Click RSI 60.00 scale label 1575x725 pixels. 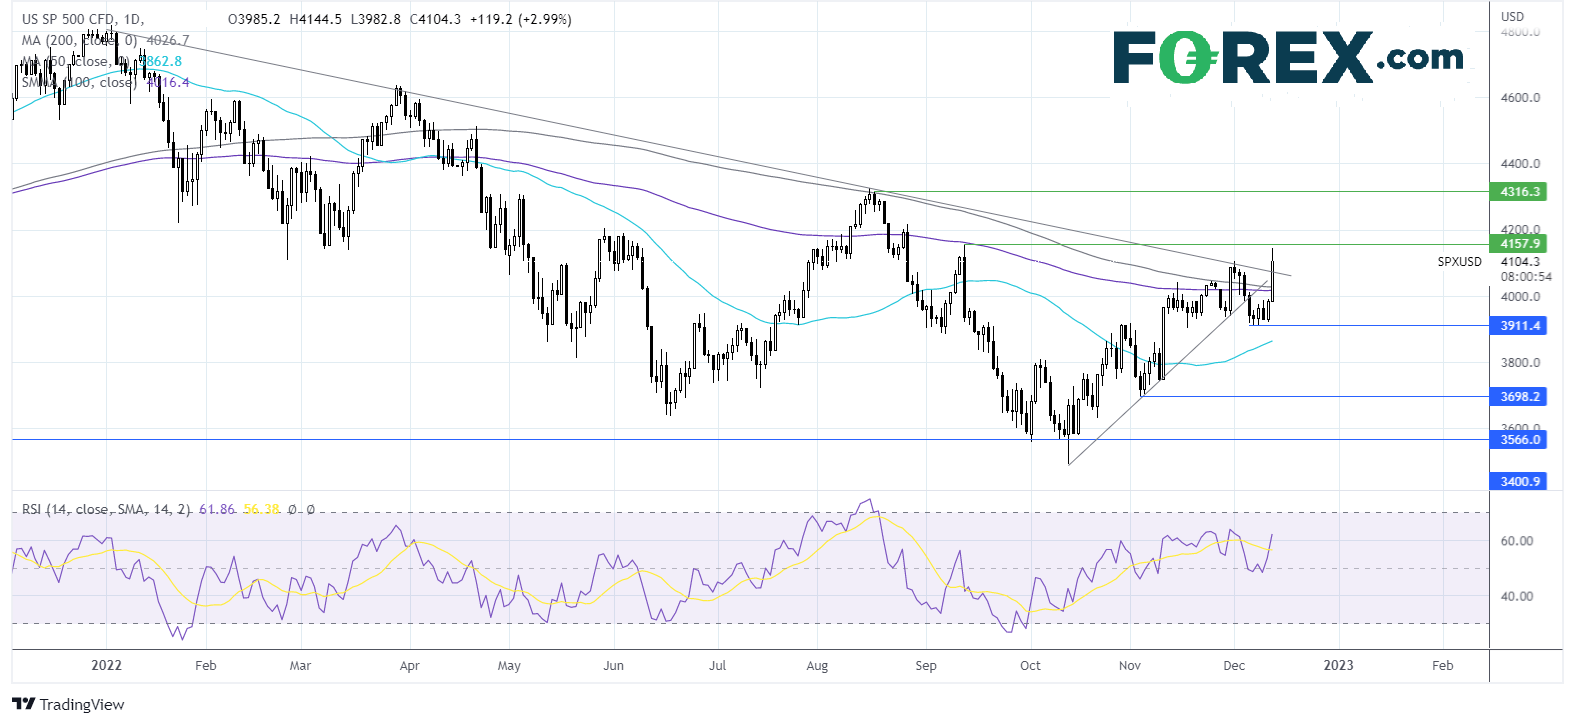coord(1517,540)
